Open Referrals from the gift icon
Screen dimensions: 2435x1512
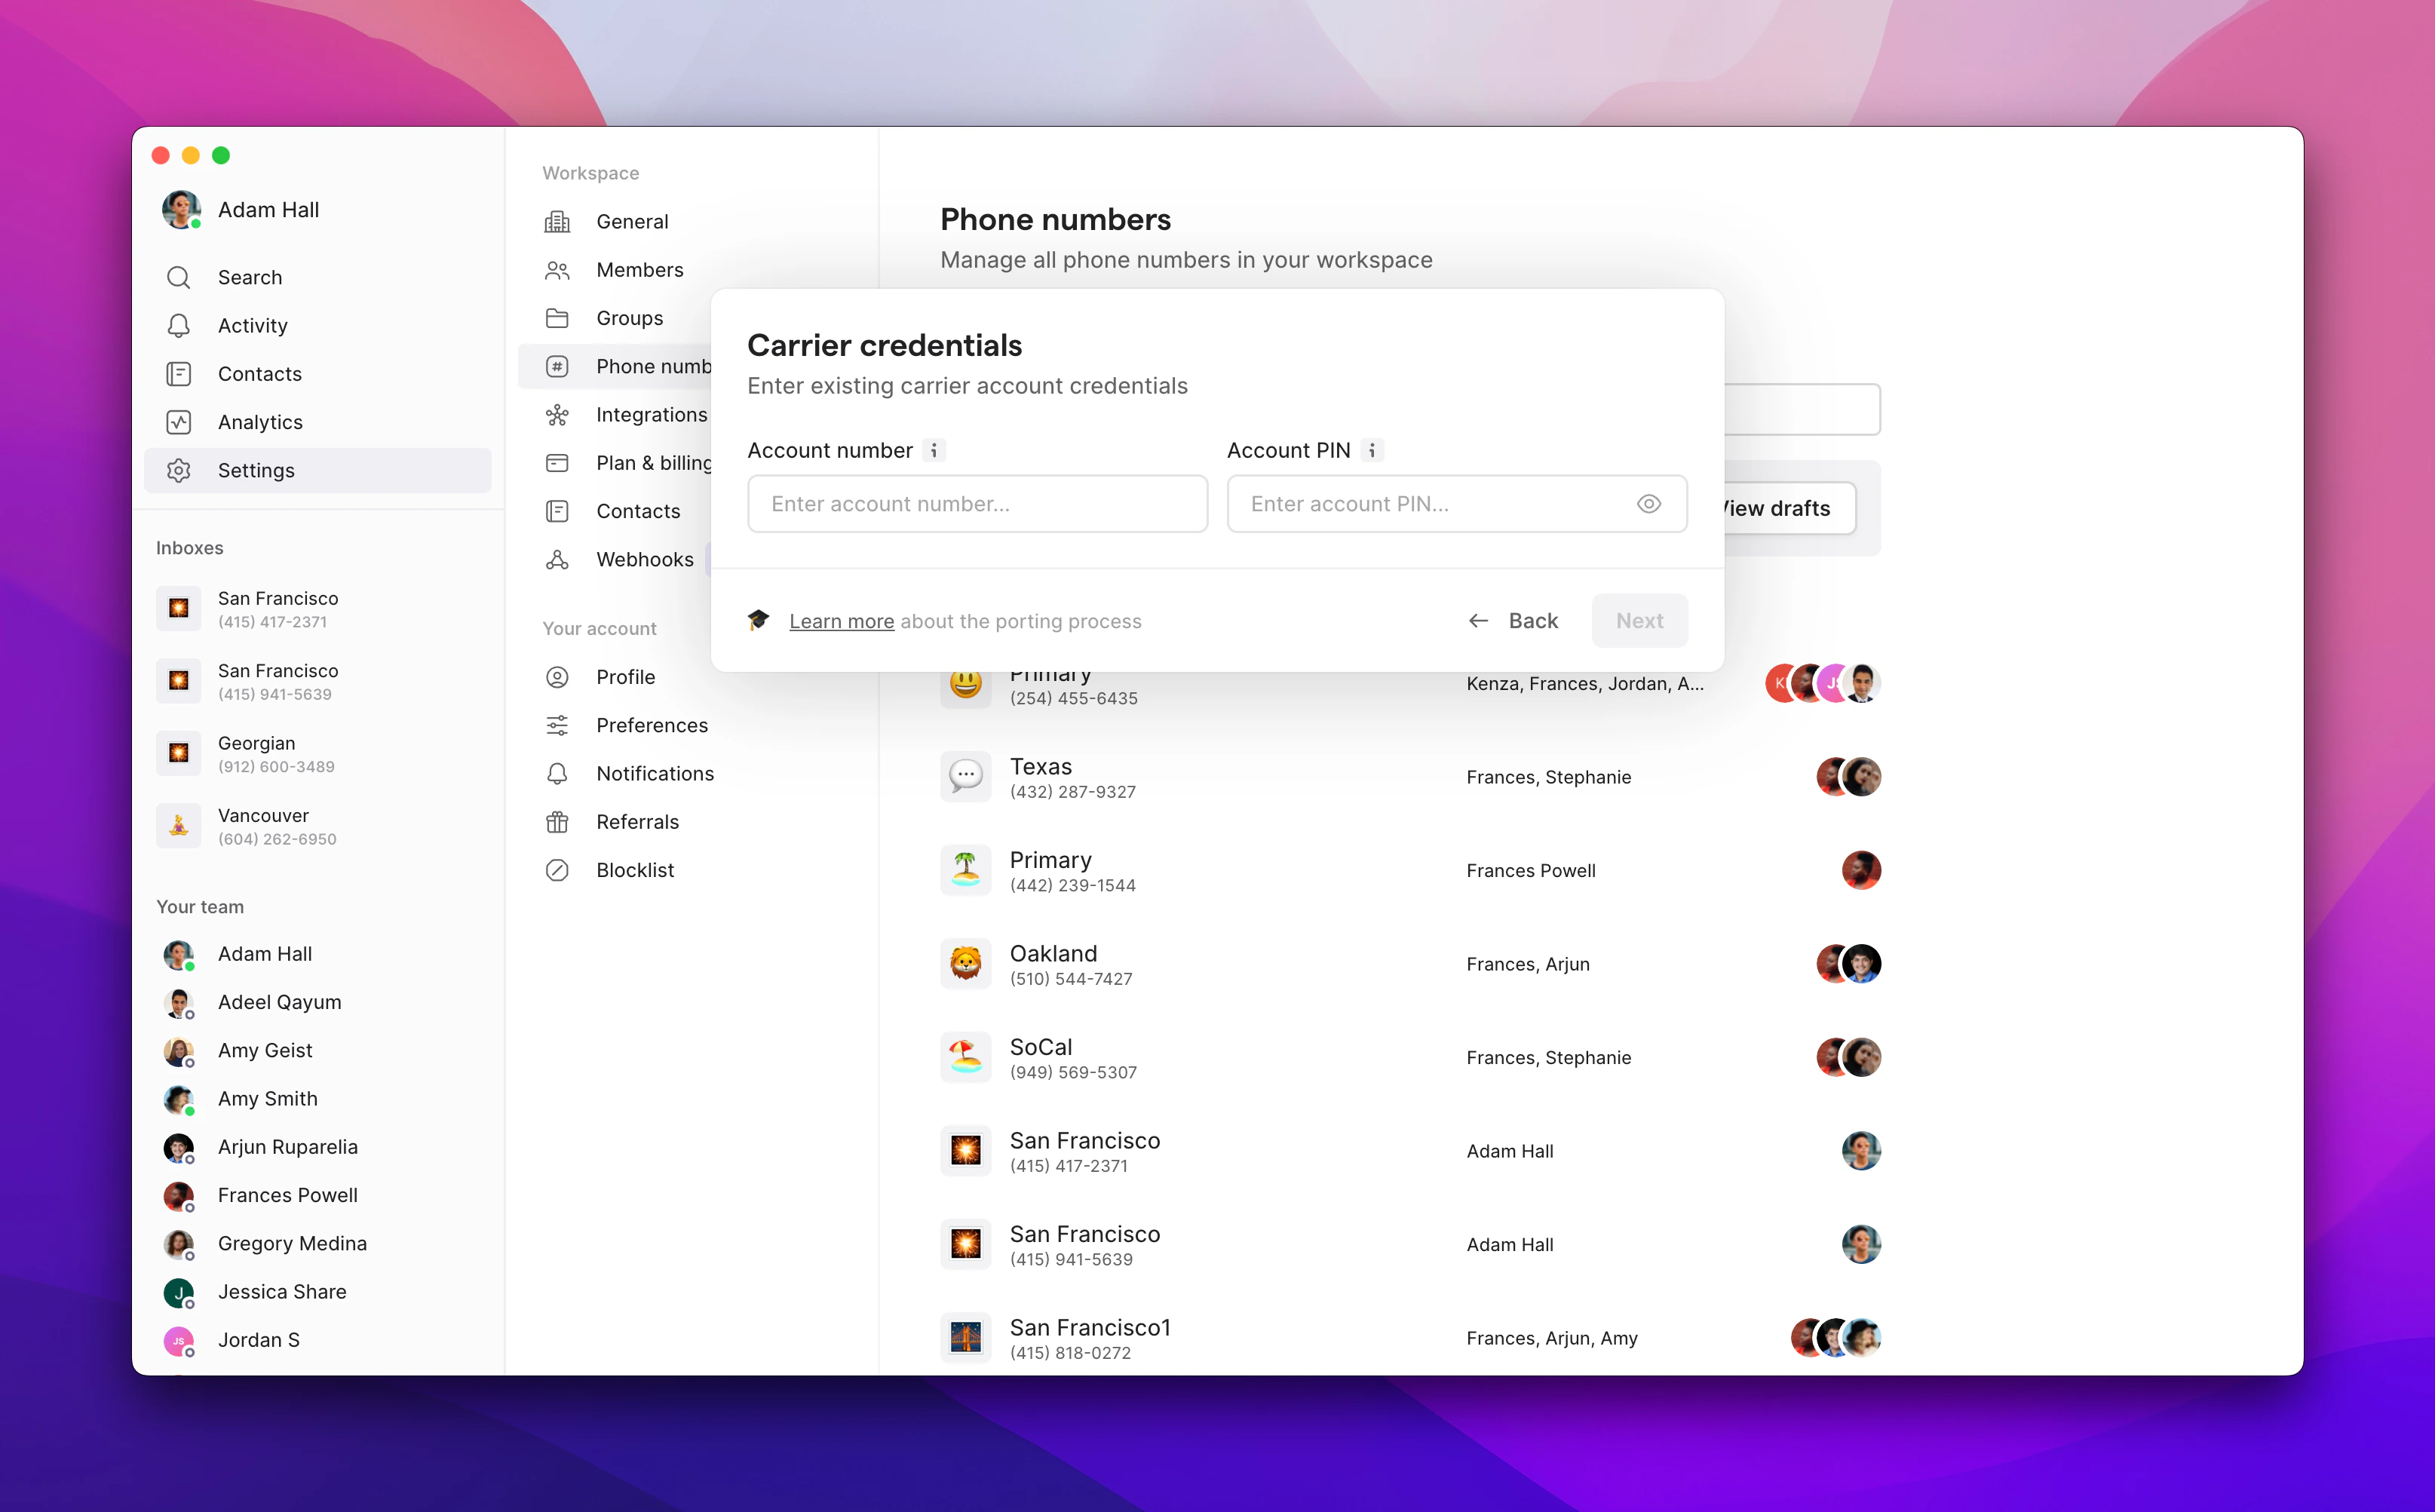click(x=557, y=822)
